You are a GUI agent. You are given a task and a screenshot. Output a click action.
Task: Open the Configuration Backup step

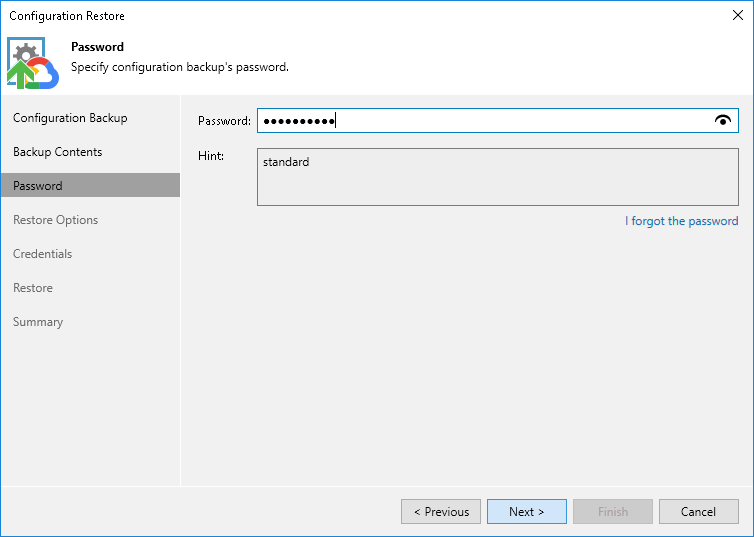pos(70,118)
